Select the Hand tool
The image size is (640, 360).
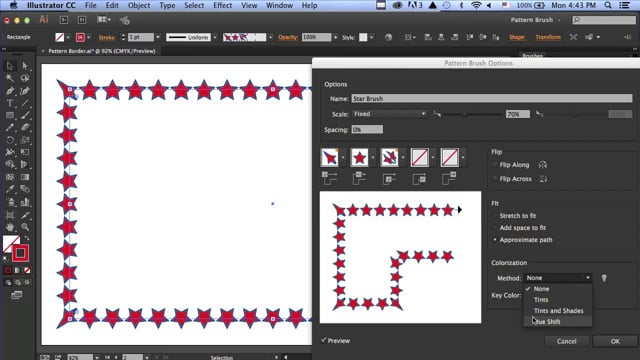[10, 227]
